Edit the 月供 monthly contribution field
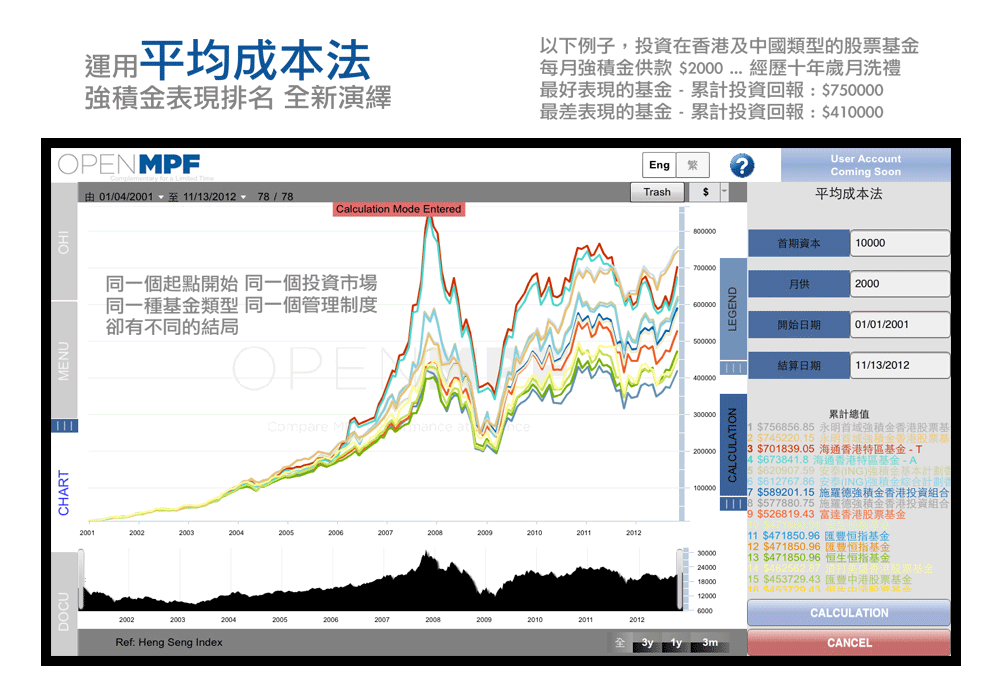The image size is (1000, 700). 899,284
